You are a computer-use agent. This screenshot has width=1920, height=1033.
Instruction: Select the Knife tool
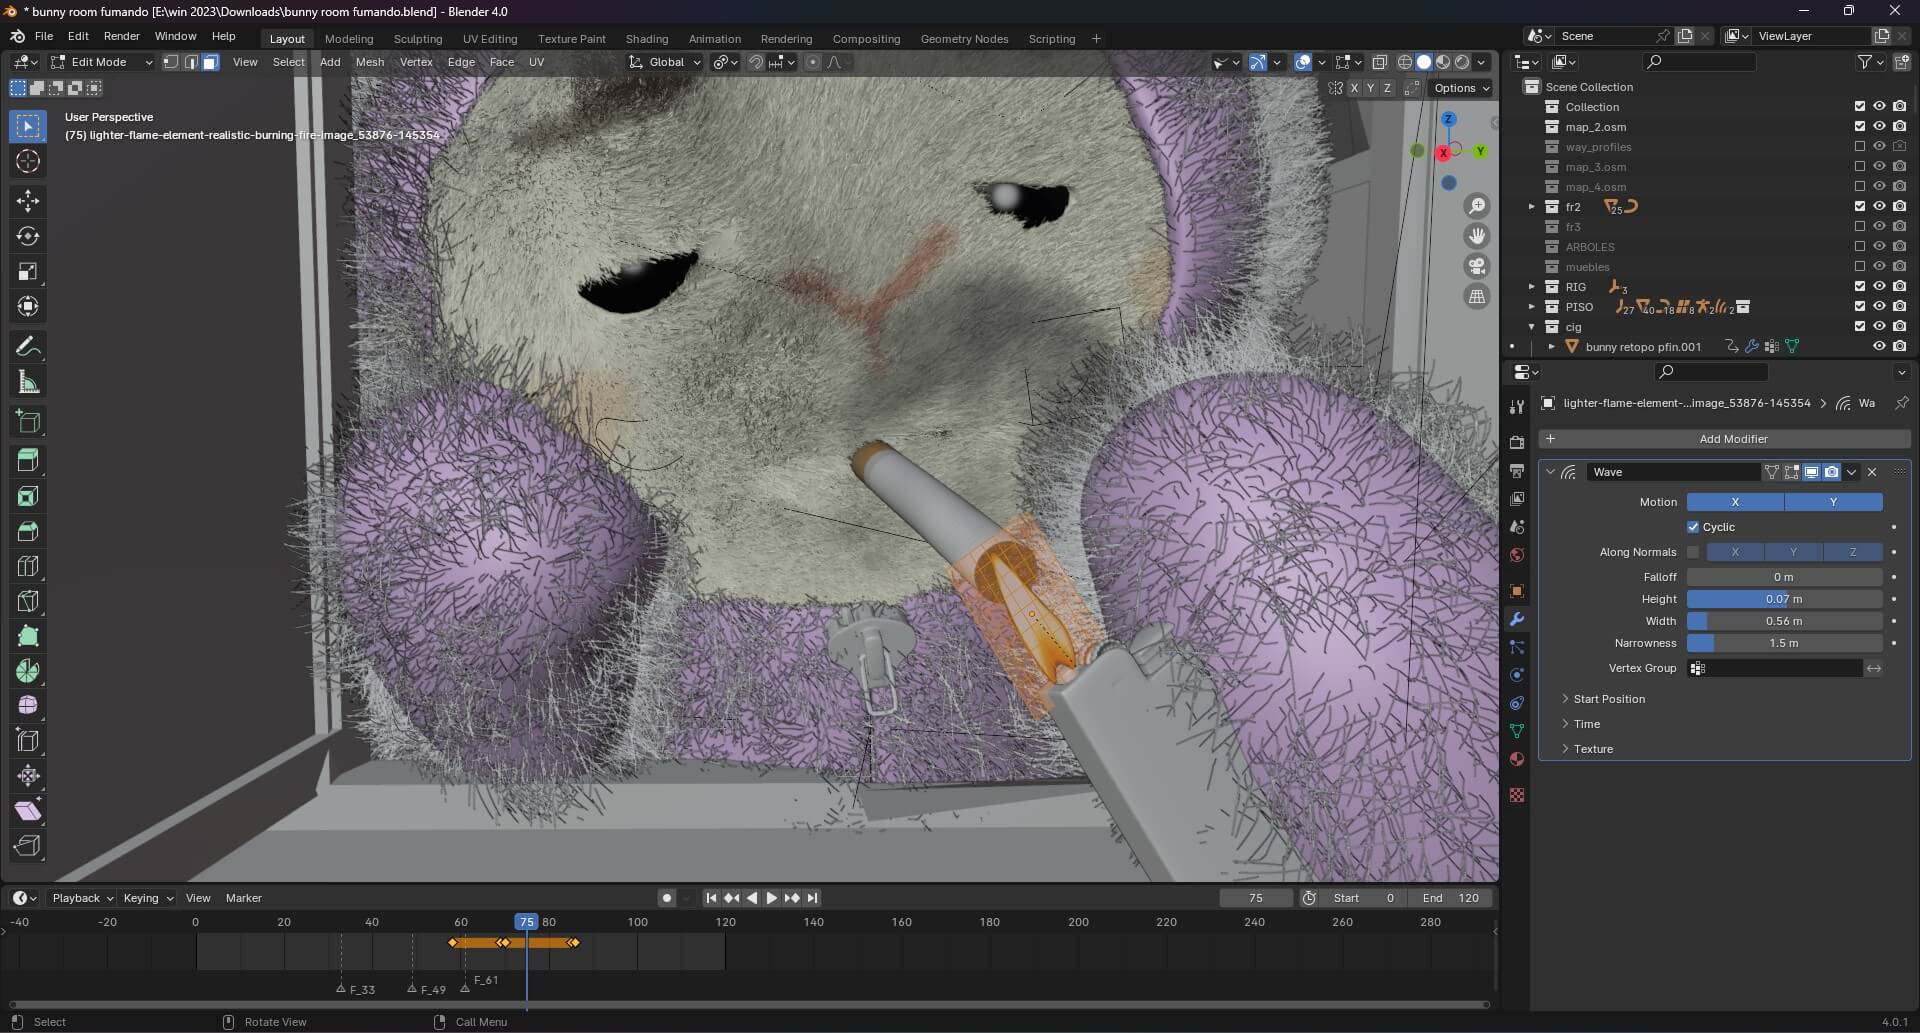(28, 601)
